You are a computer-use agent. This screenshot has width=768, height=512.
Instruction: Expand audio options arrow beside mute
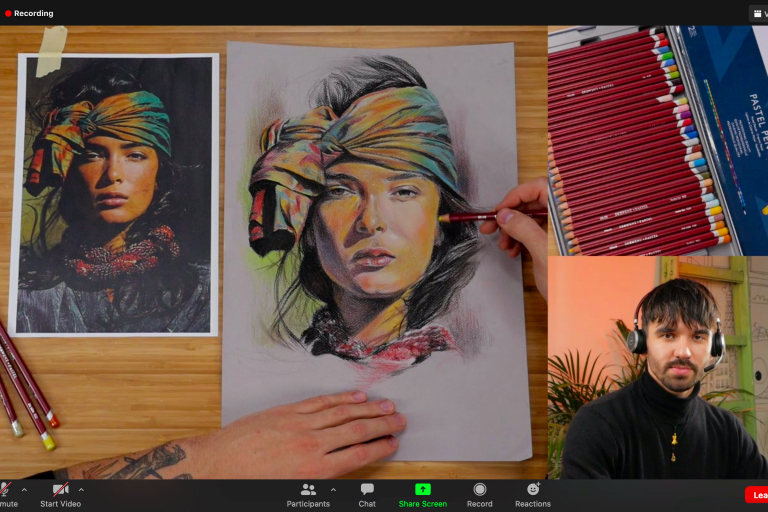point(24,489)
